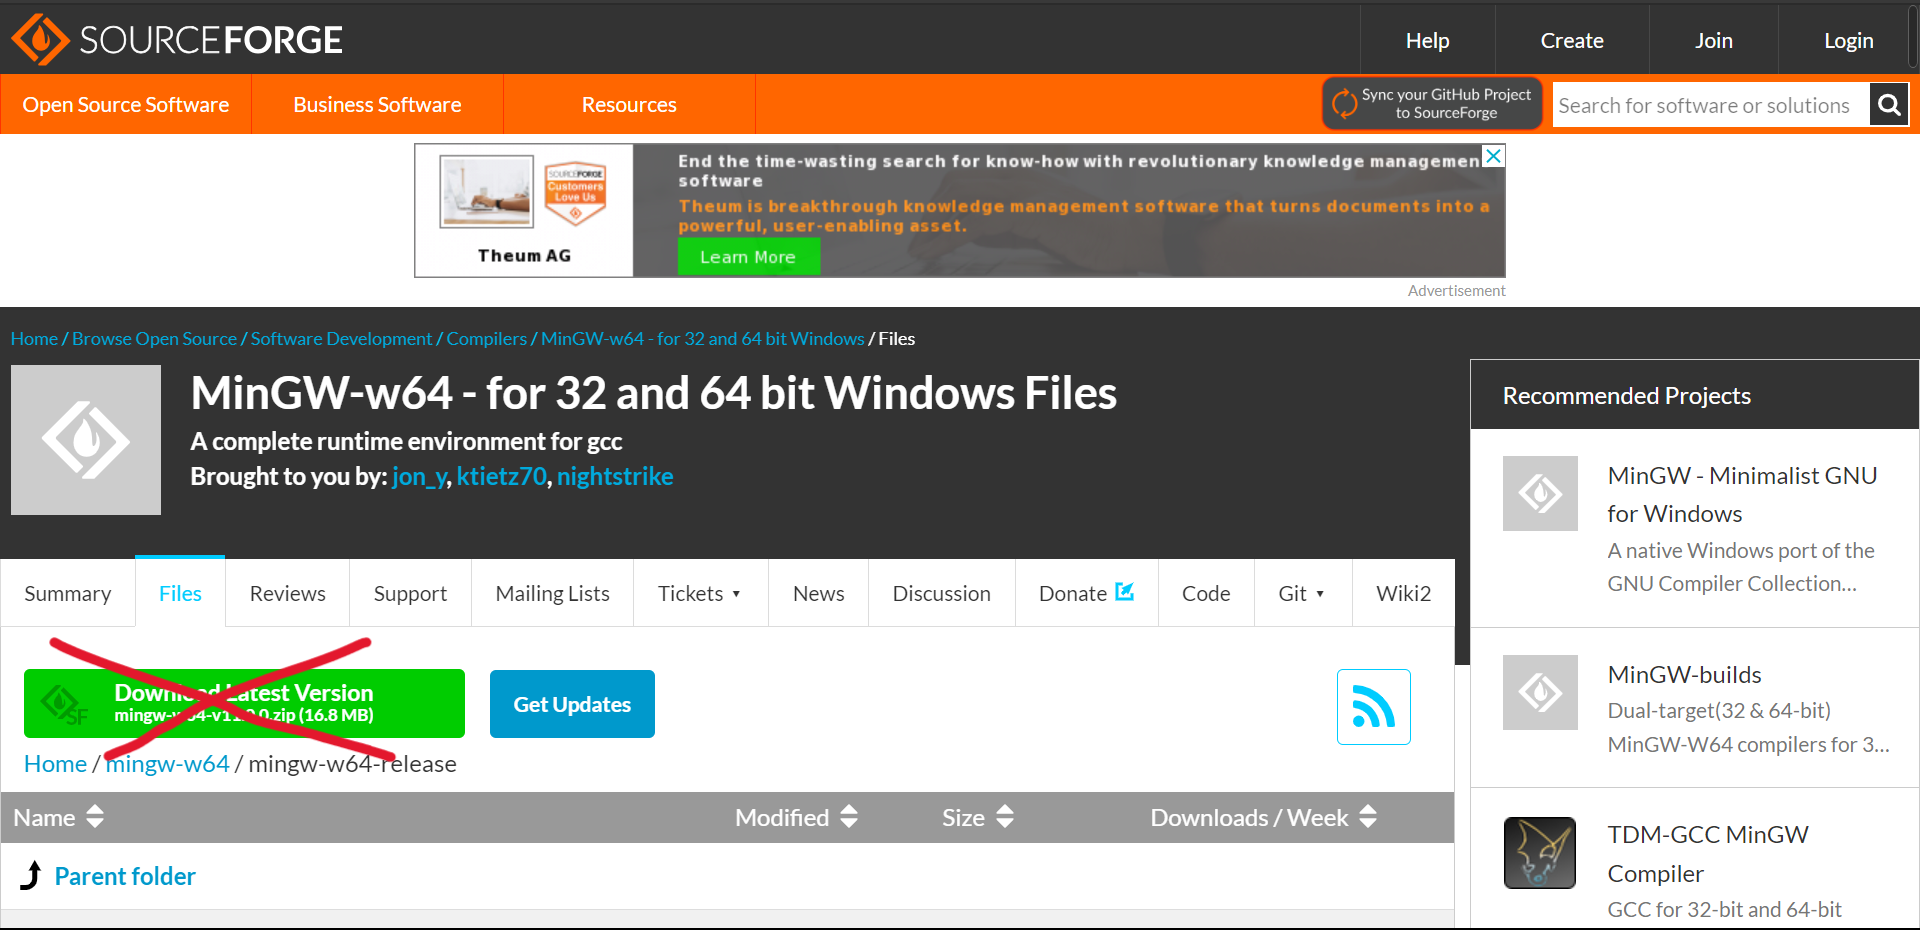Click Join in the top bar

(x=1713, y=40)
